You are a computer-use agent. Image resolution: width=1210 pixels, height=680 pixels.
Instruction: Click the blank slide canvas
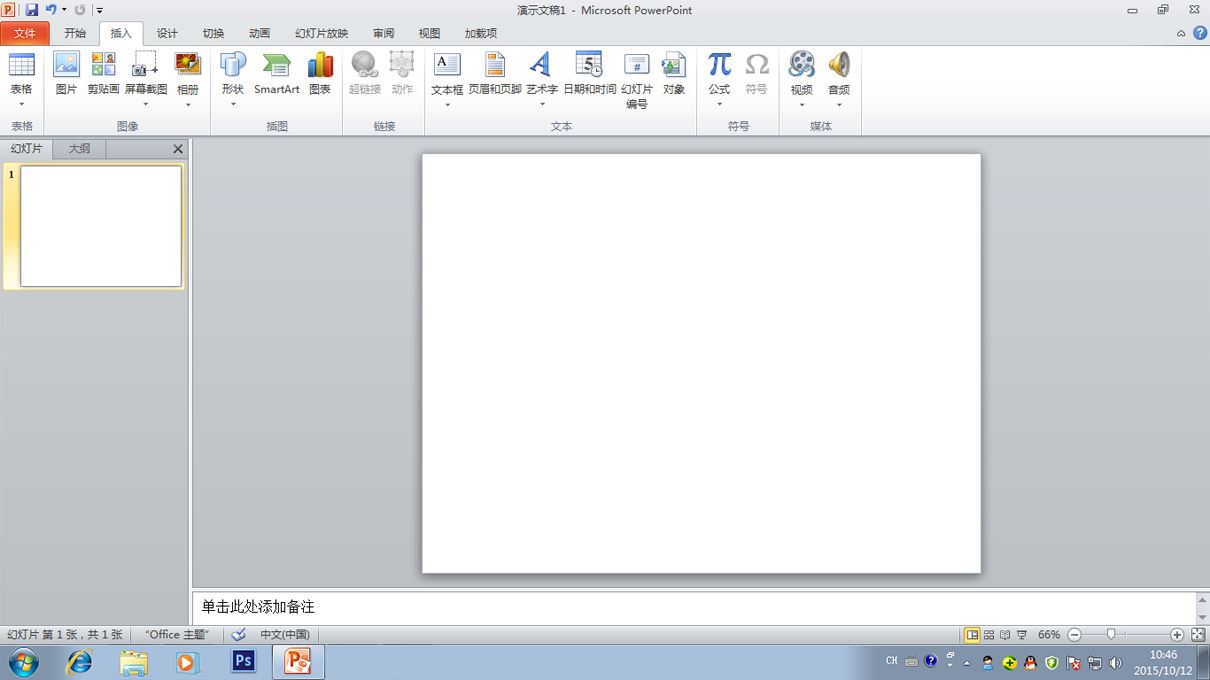click(x=701, y=363)
